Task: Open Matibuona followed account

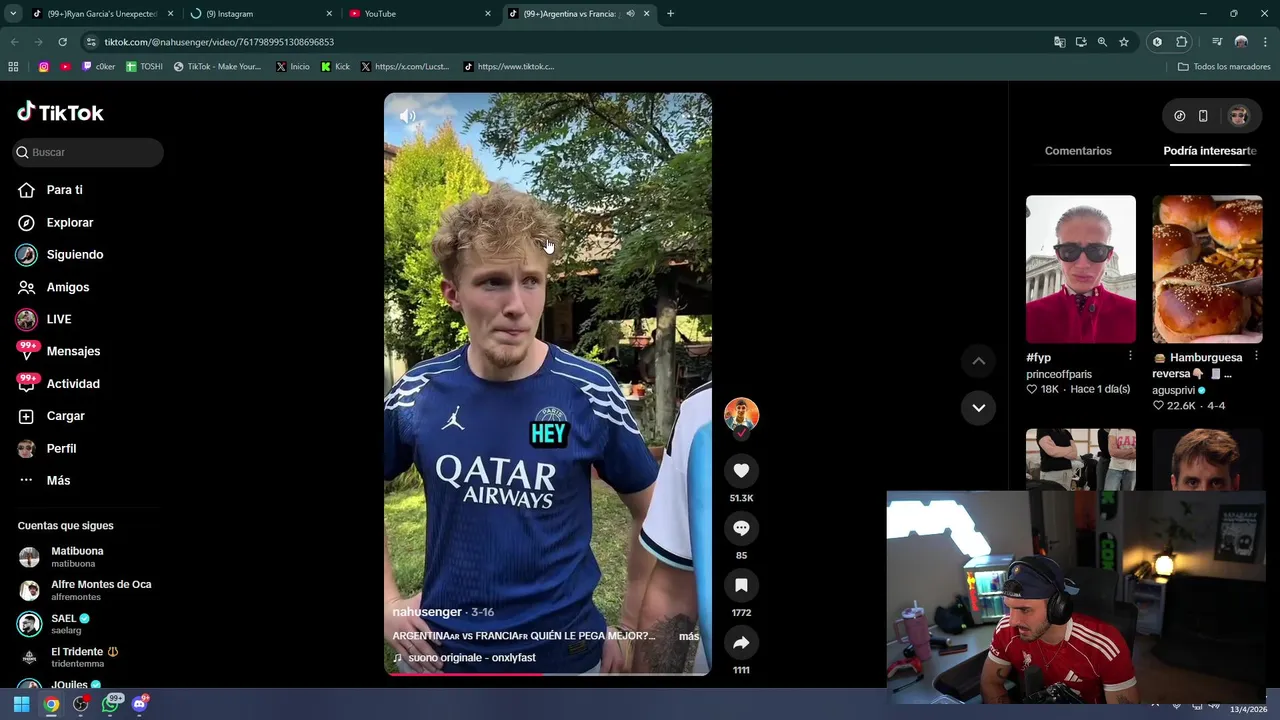Action: click(x=77, y=557)
